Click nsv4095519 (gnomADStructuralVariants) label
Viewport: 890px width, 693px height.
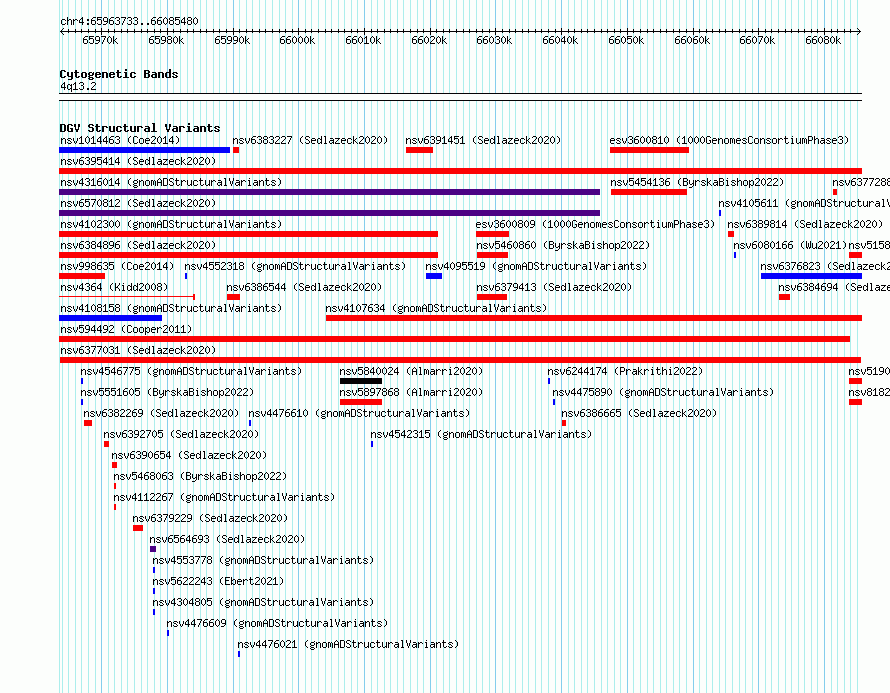pos(536,266)
